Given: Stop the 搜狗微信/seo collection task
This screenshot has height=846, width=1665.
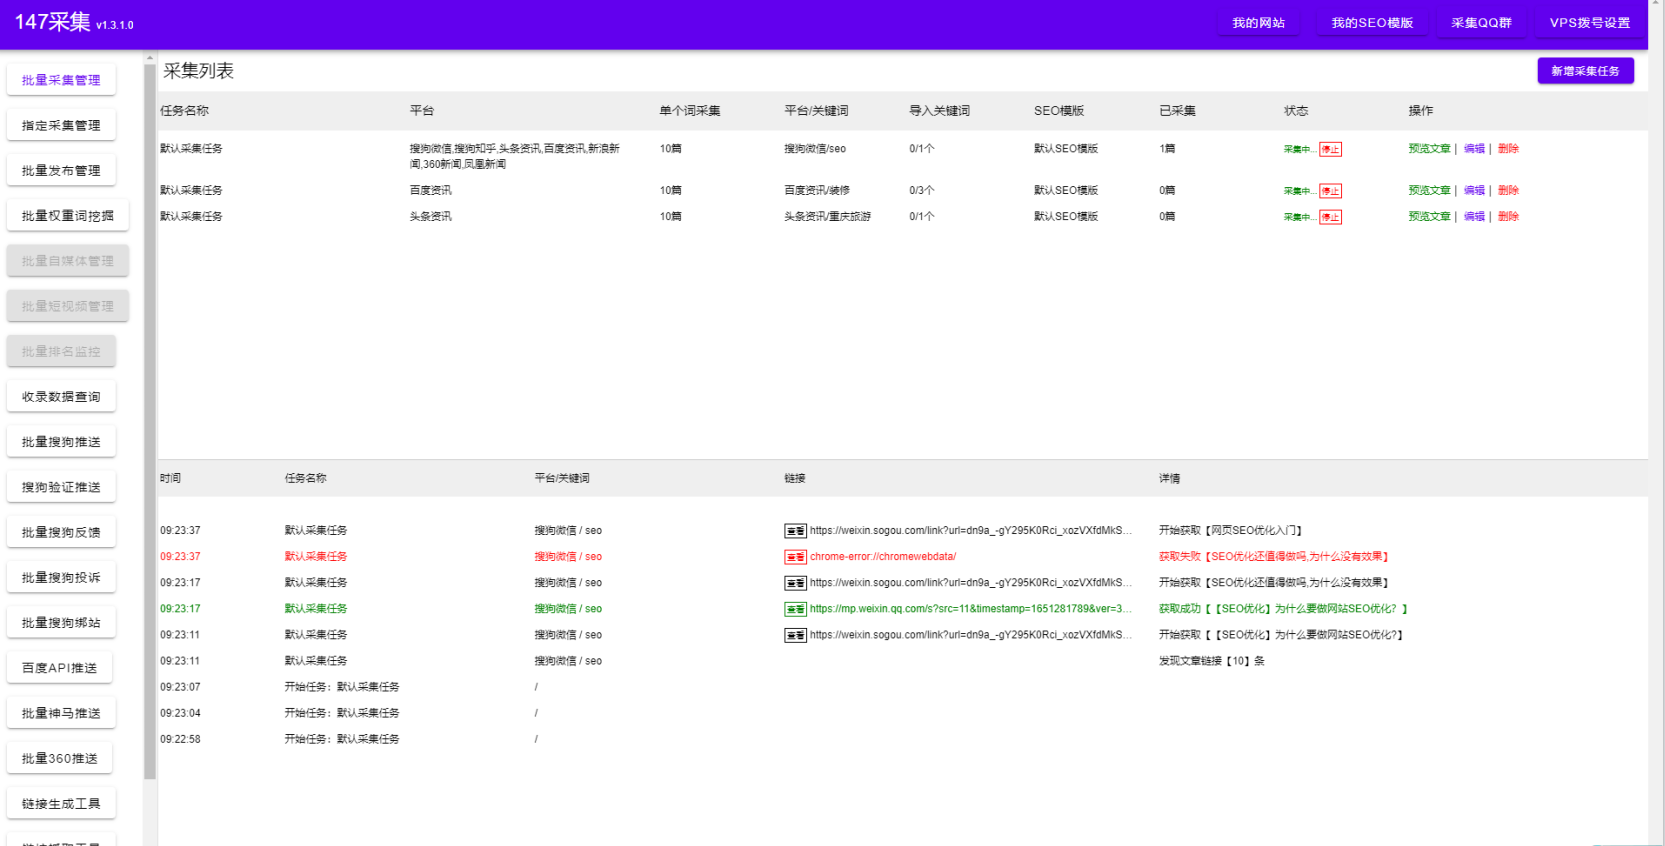Looking at the screenshot, I should (x=1330, y=149).
